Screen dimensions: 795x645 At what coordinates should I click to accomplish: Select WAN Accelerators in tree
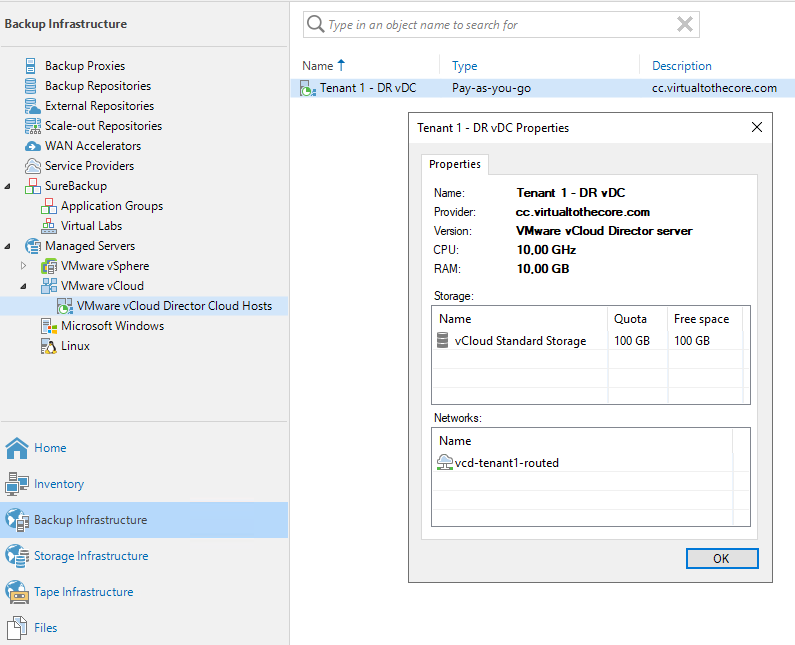[93, 146]
